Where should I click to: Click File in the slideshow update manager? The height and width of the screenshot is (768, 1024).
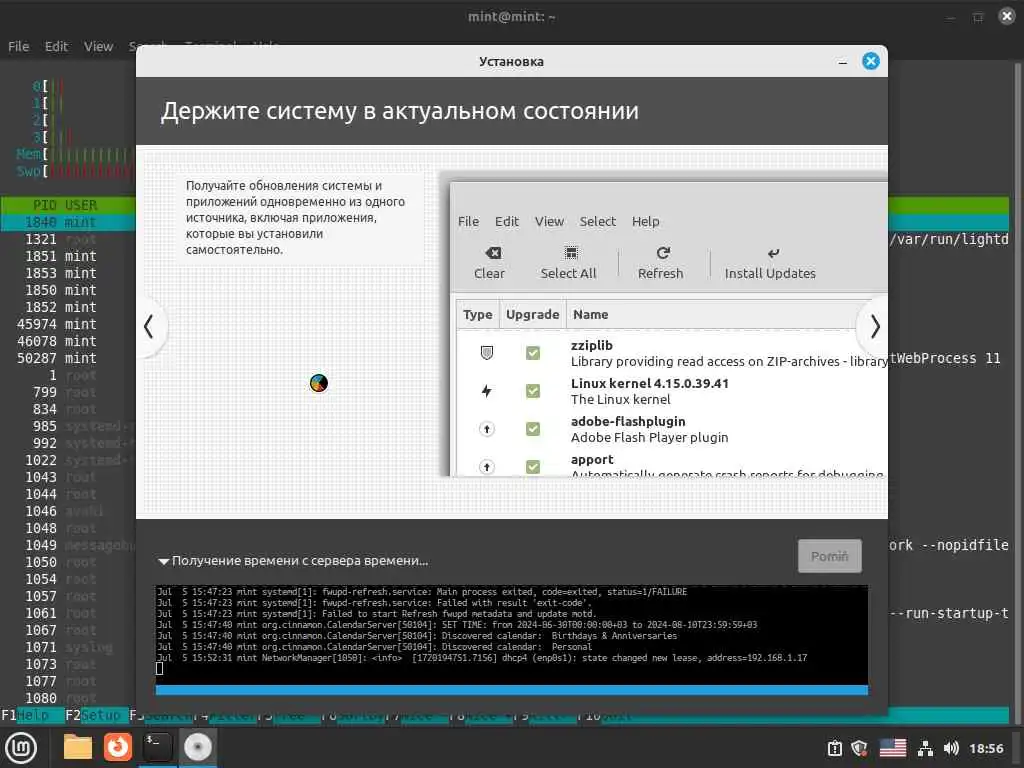click(x=468, y=221)
